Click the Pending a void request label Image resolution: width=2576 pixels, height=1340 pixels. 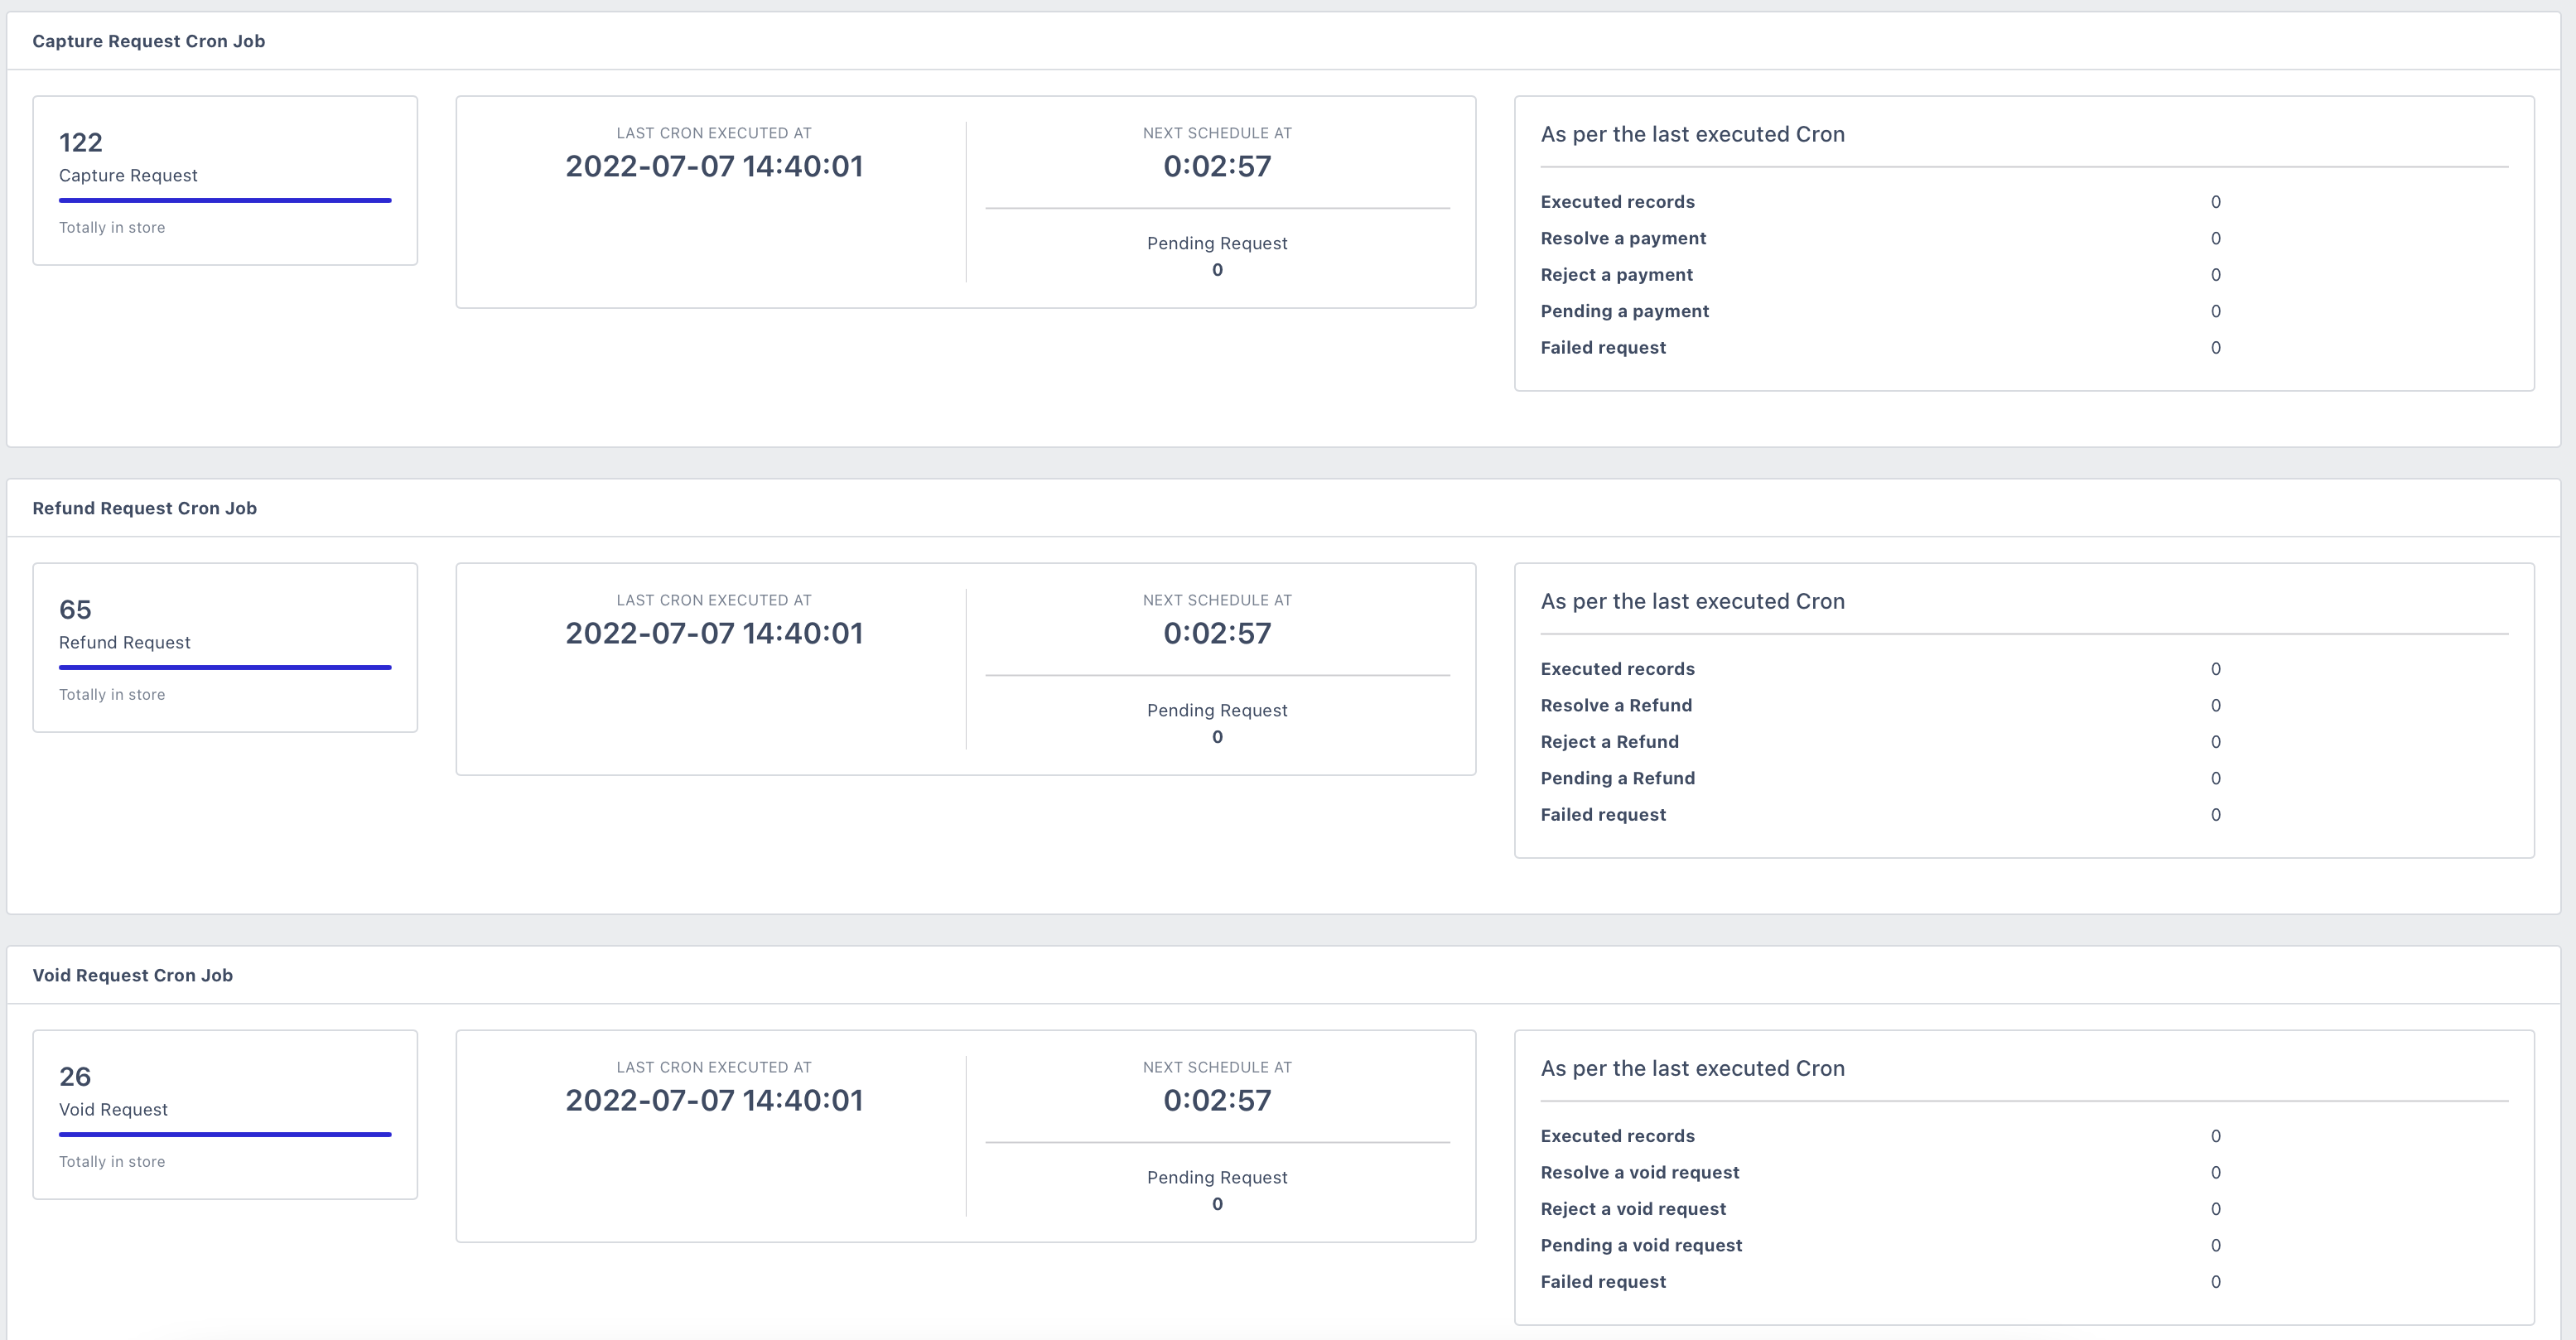[1641, 1245]
